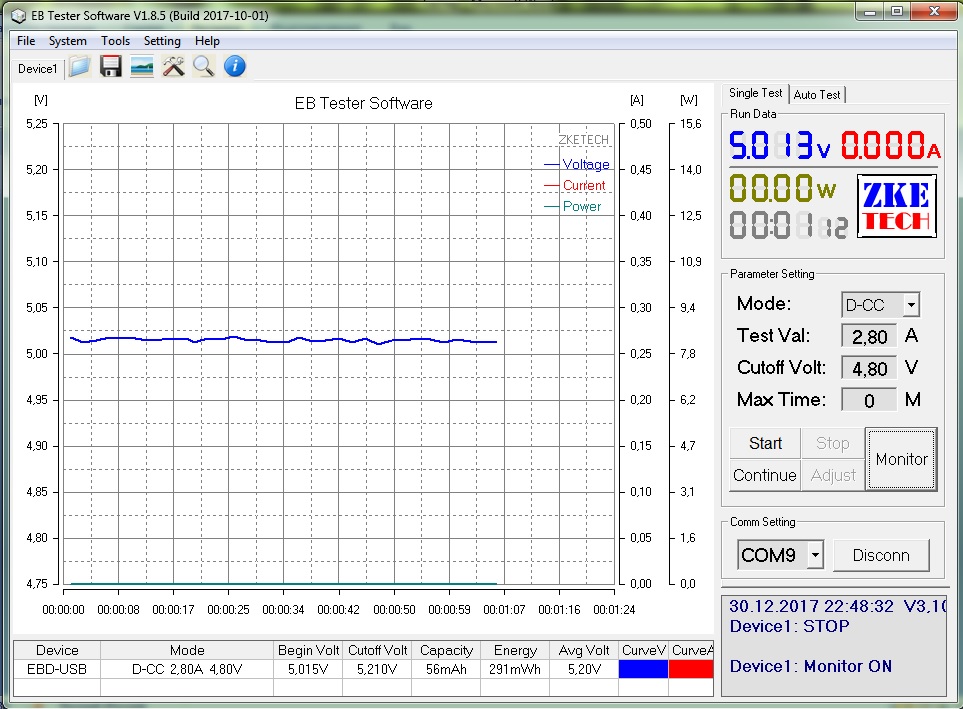The width and height of the screenshot is (963, 709).
Task: Open the File menu
Action: (x=26, y=41)
